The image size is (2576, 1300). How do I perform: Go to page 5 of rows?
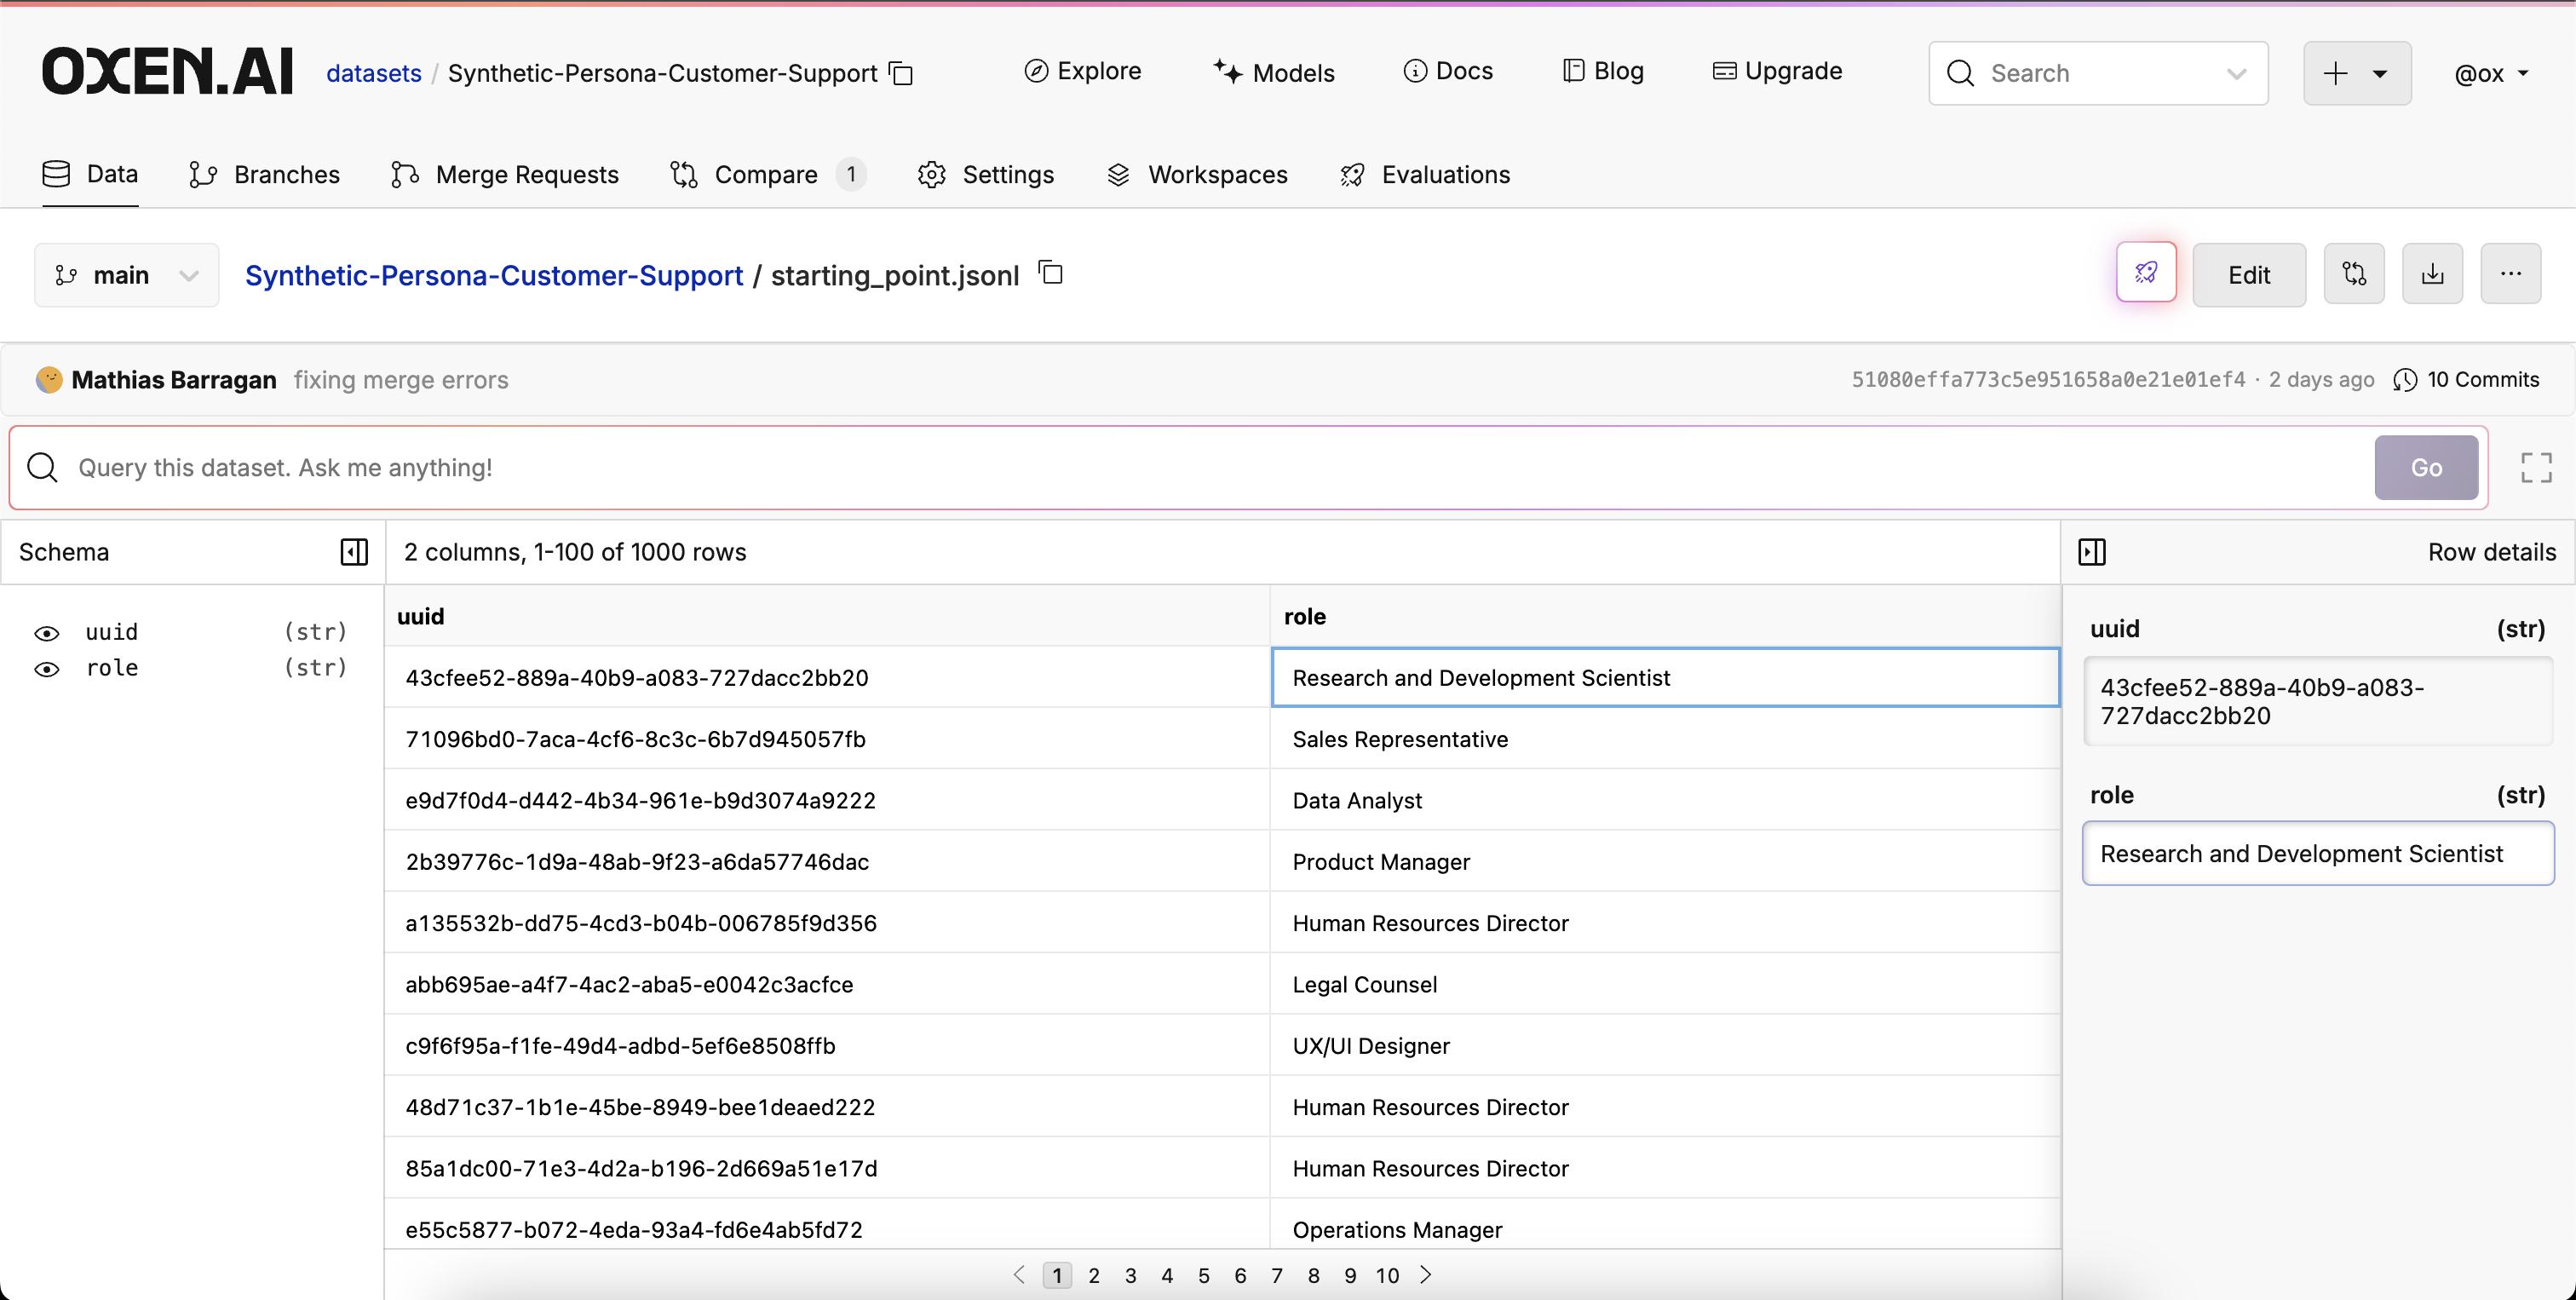click(1203, 1275)
